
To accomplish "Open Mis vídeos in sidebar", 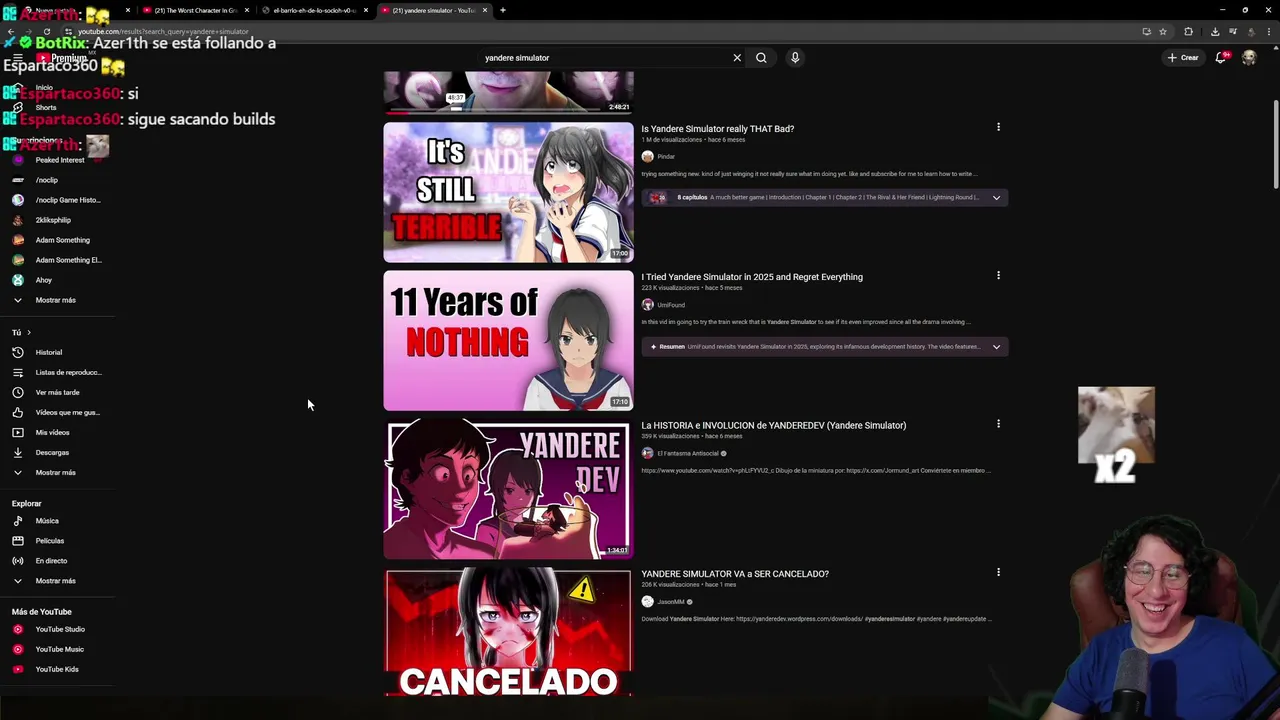I will [x=53, y=432].
